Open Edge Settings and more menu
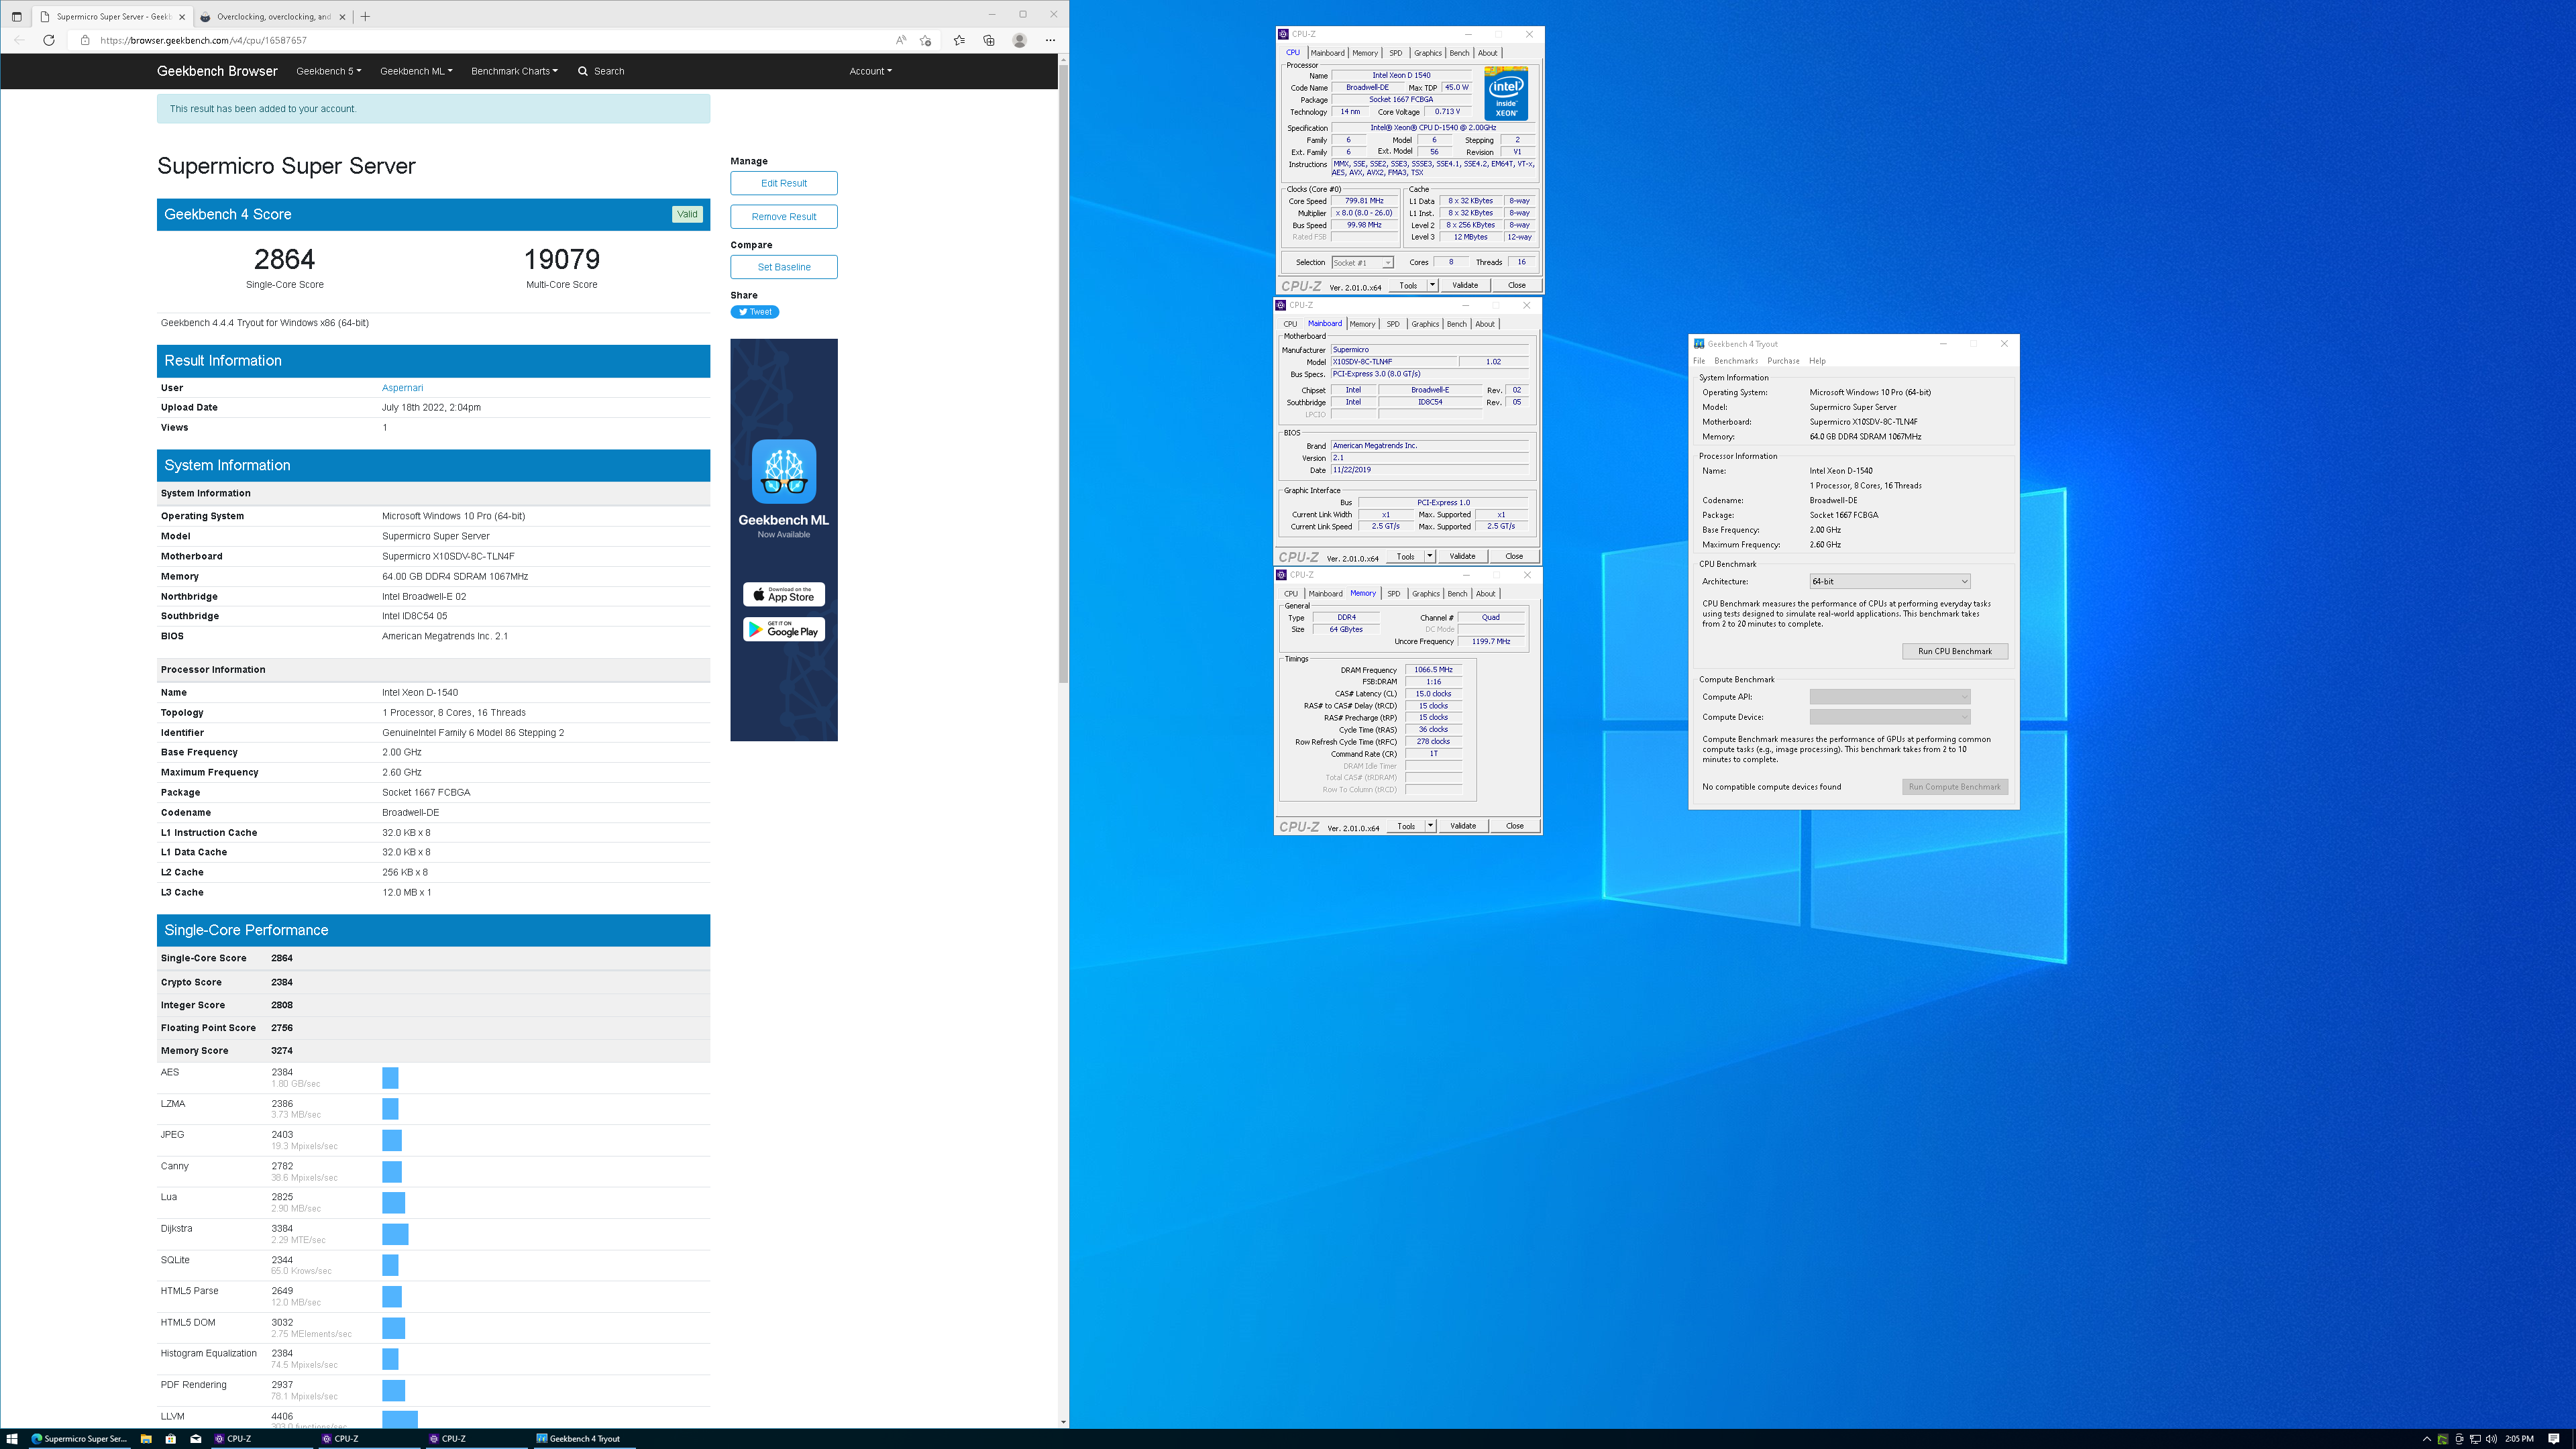 click(x=1050, y=40)
